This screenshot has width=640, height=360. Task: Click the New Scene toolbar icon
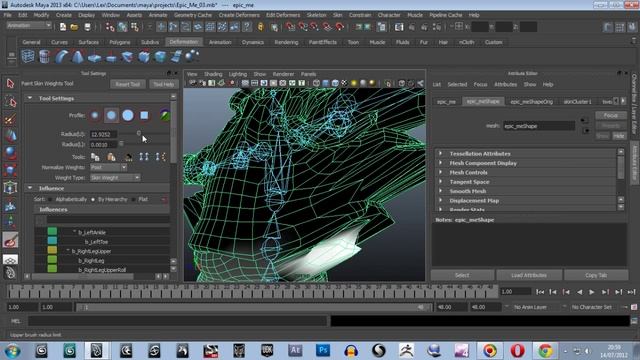click(x=63, y=27)
